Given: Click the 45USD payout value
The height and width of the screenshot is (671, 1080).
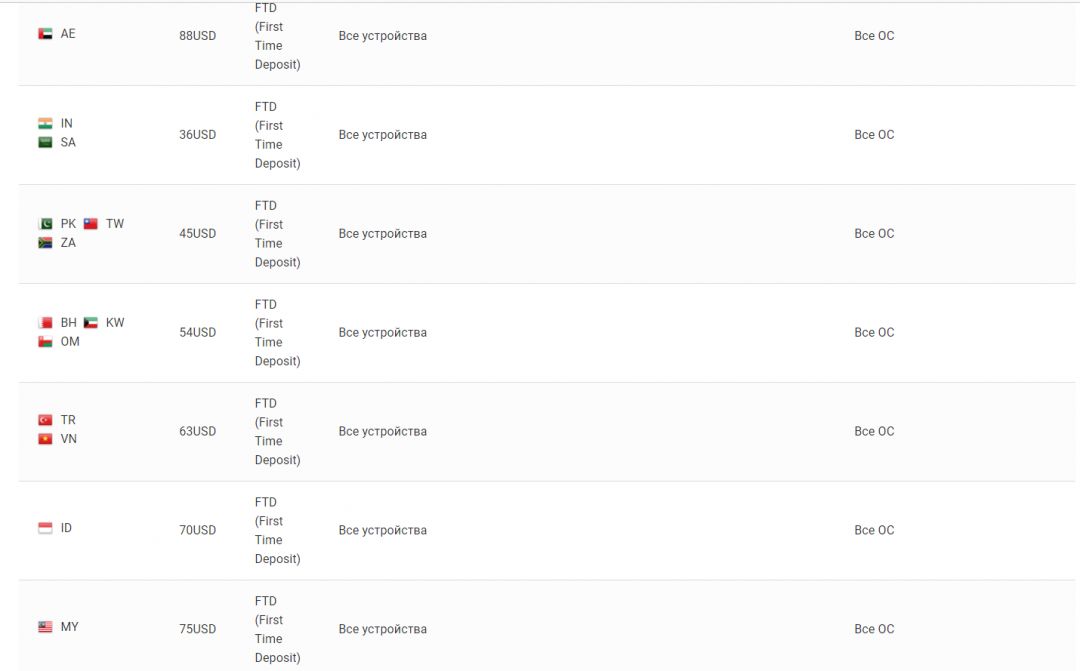Looking at the screenshot, I should (x=198, y=234).
